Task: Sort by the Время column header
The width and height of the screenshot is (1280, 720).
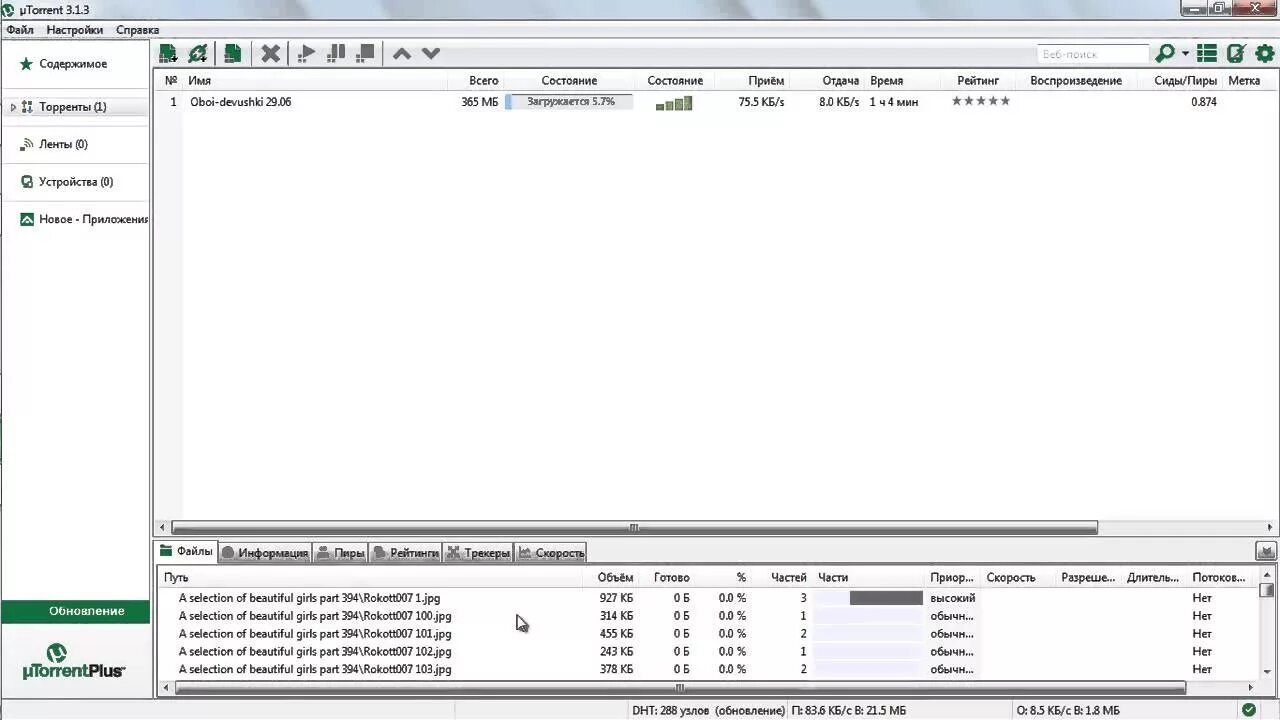Action: (886, 81)
